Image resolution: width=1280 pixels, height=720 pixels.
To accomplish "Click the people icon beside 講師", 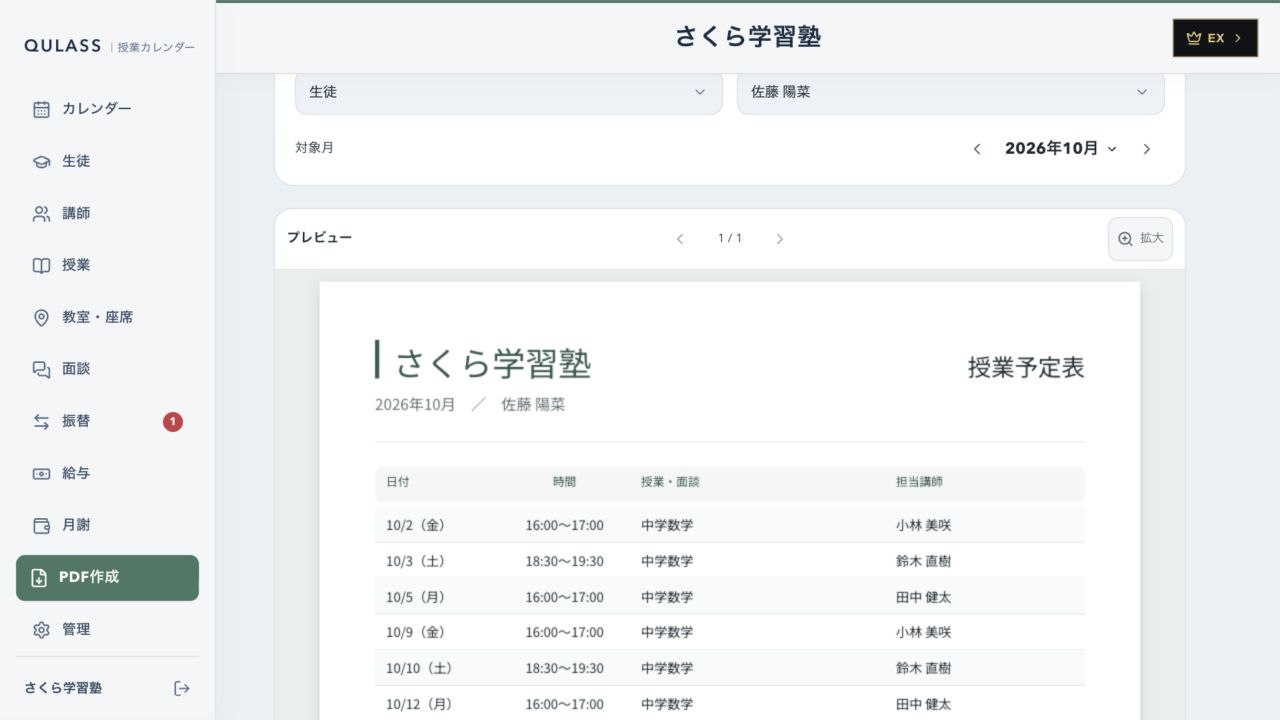I will 41,213.
